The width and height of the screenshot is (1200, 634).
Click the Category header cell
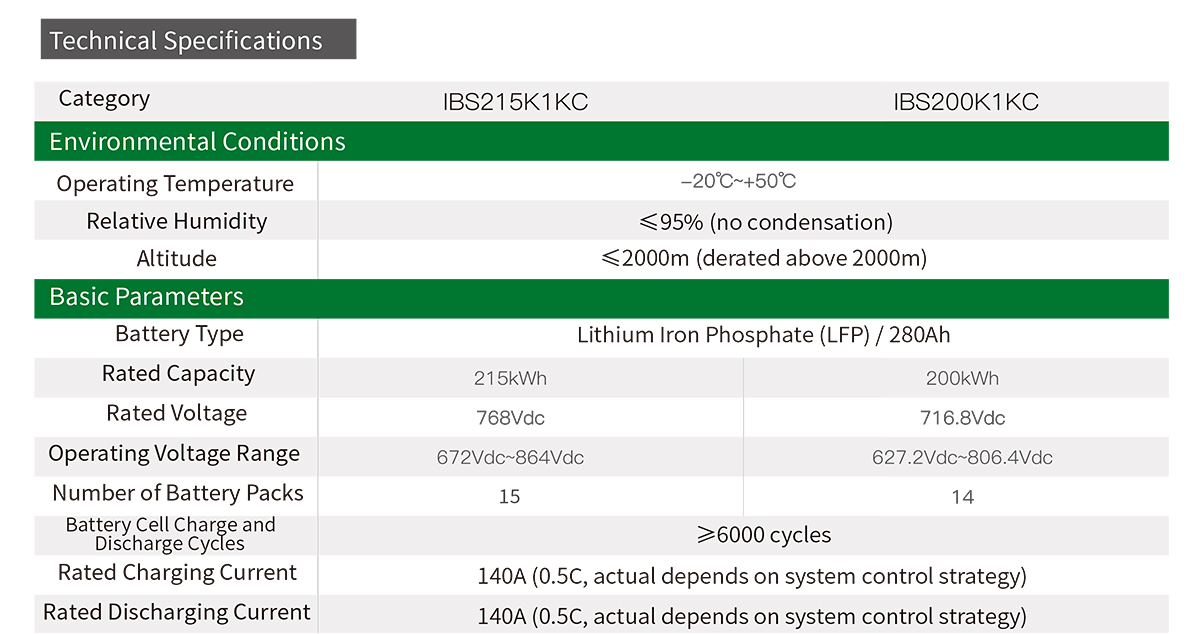(x=104, y=99)
